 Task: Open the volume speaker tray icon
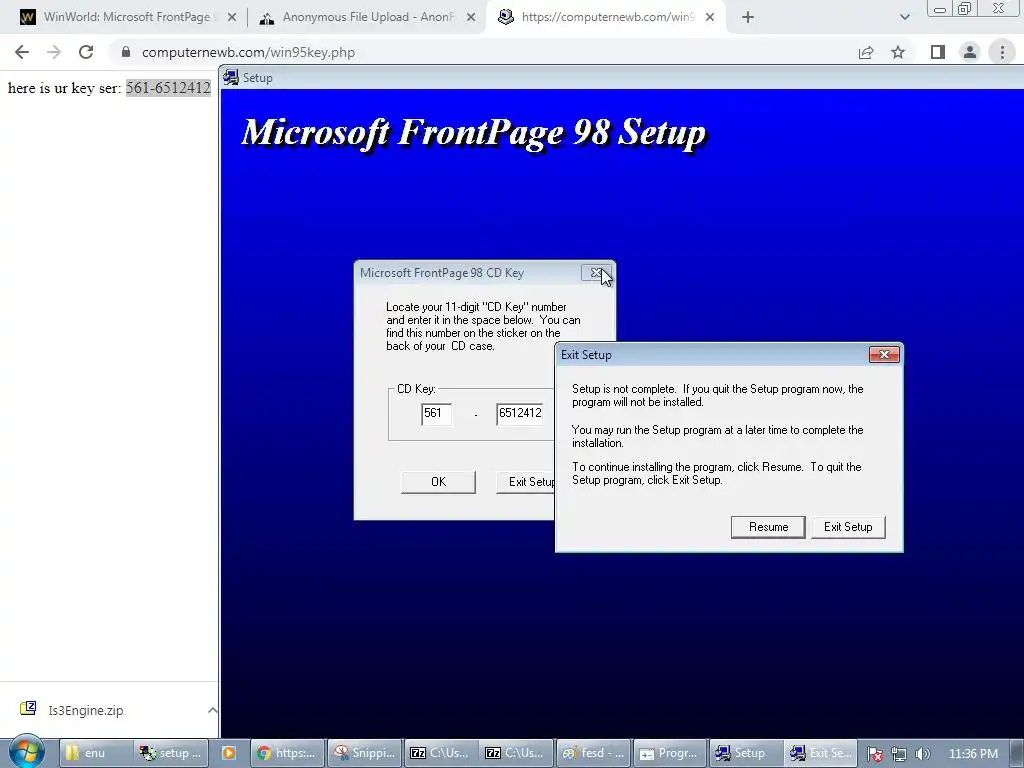922,754
